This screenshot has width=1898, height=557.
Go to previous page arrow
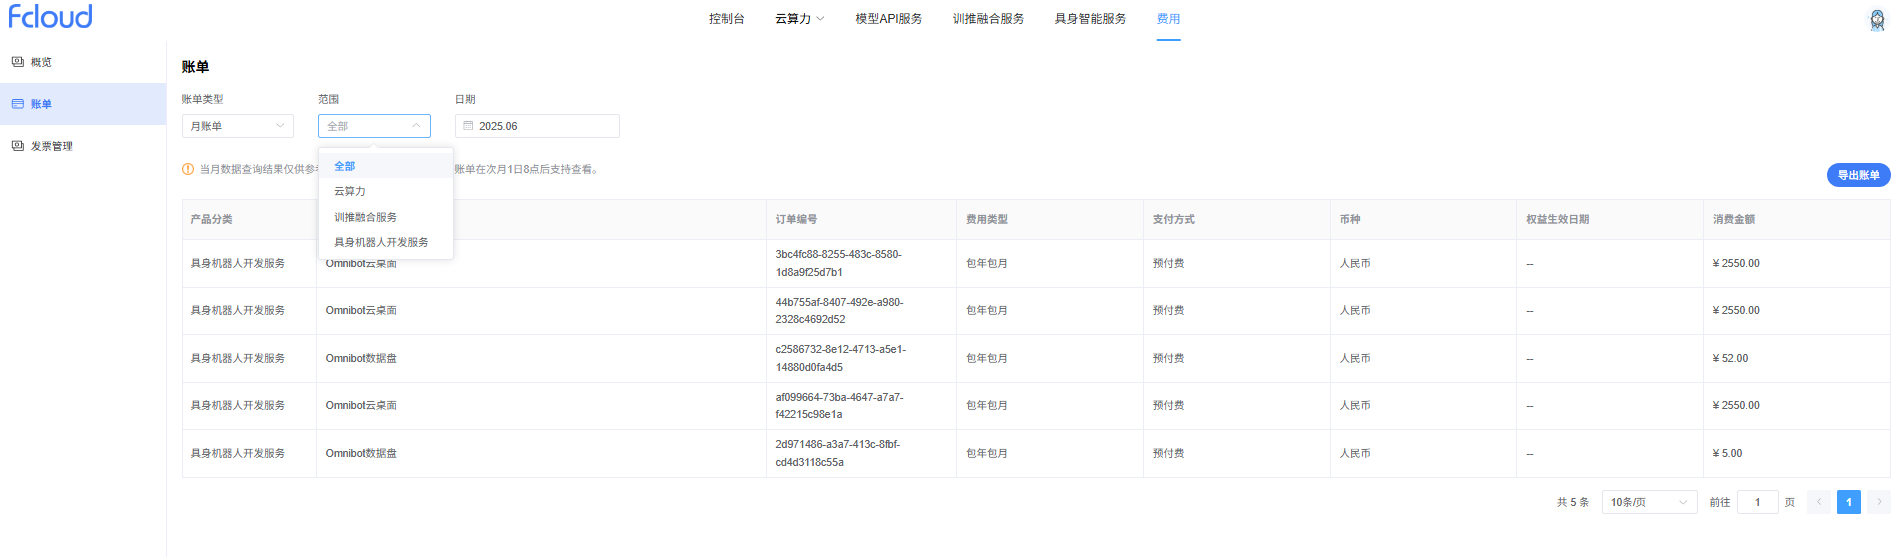(x=1819, y=502)
